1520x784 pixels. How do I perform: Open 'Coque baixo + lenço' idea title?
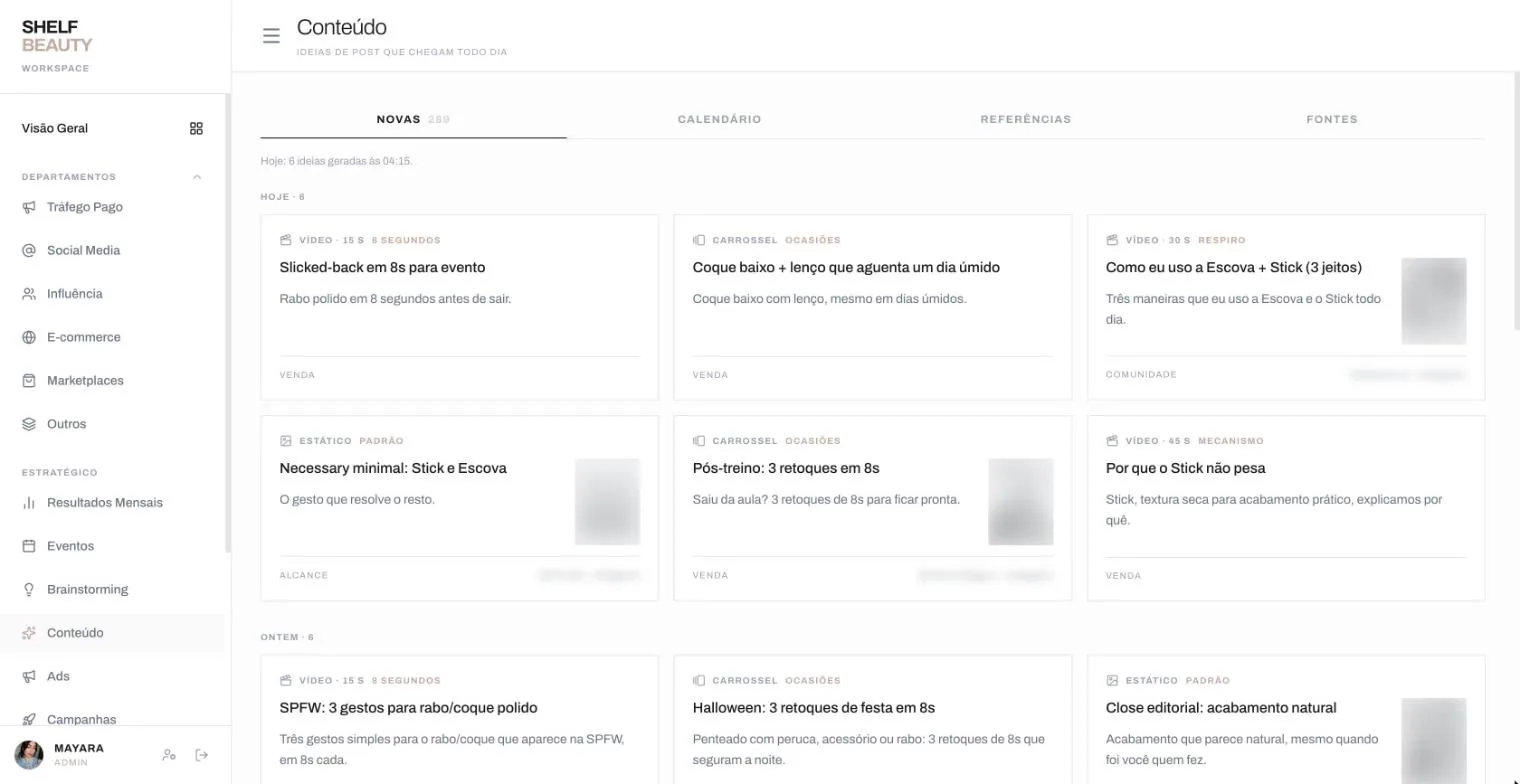click(846, 267)
